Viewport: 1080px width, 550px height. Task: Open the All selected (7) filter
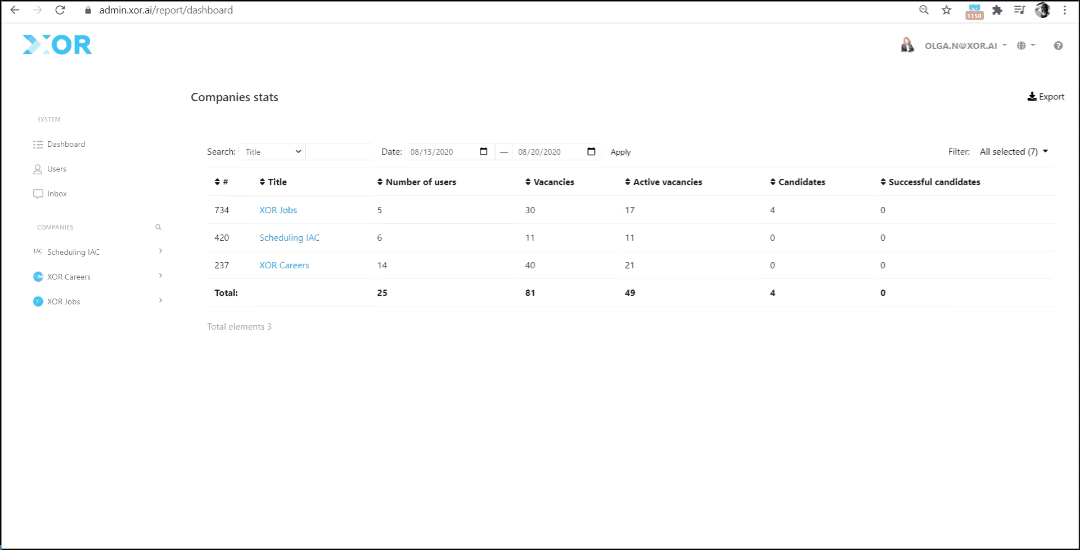(x=1014, y=151)
